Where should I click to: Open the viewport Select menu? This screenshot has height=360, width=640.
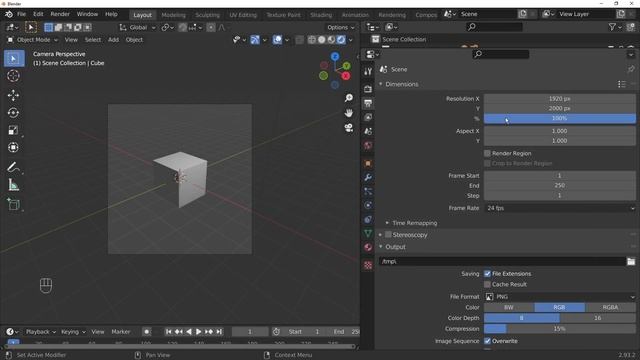pyautogui.click(x=93, y=40)
